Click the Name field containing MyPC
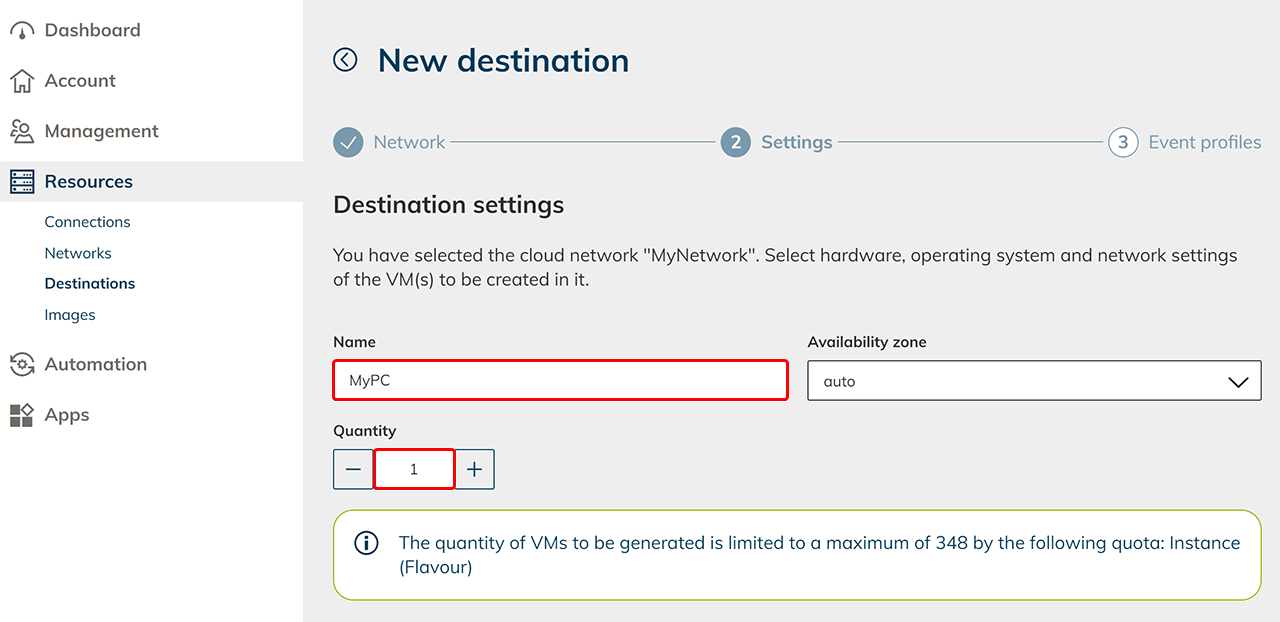Image resolution: width=1280 pixels, height=622 pixels. point(560,381)
